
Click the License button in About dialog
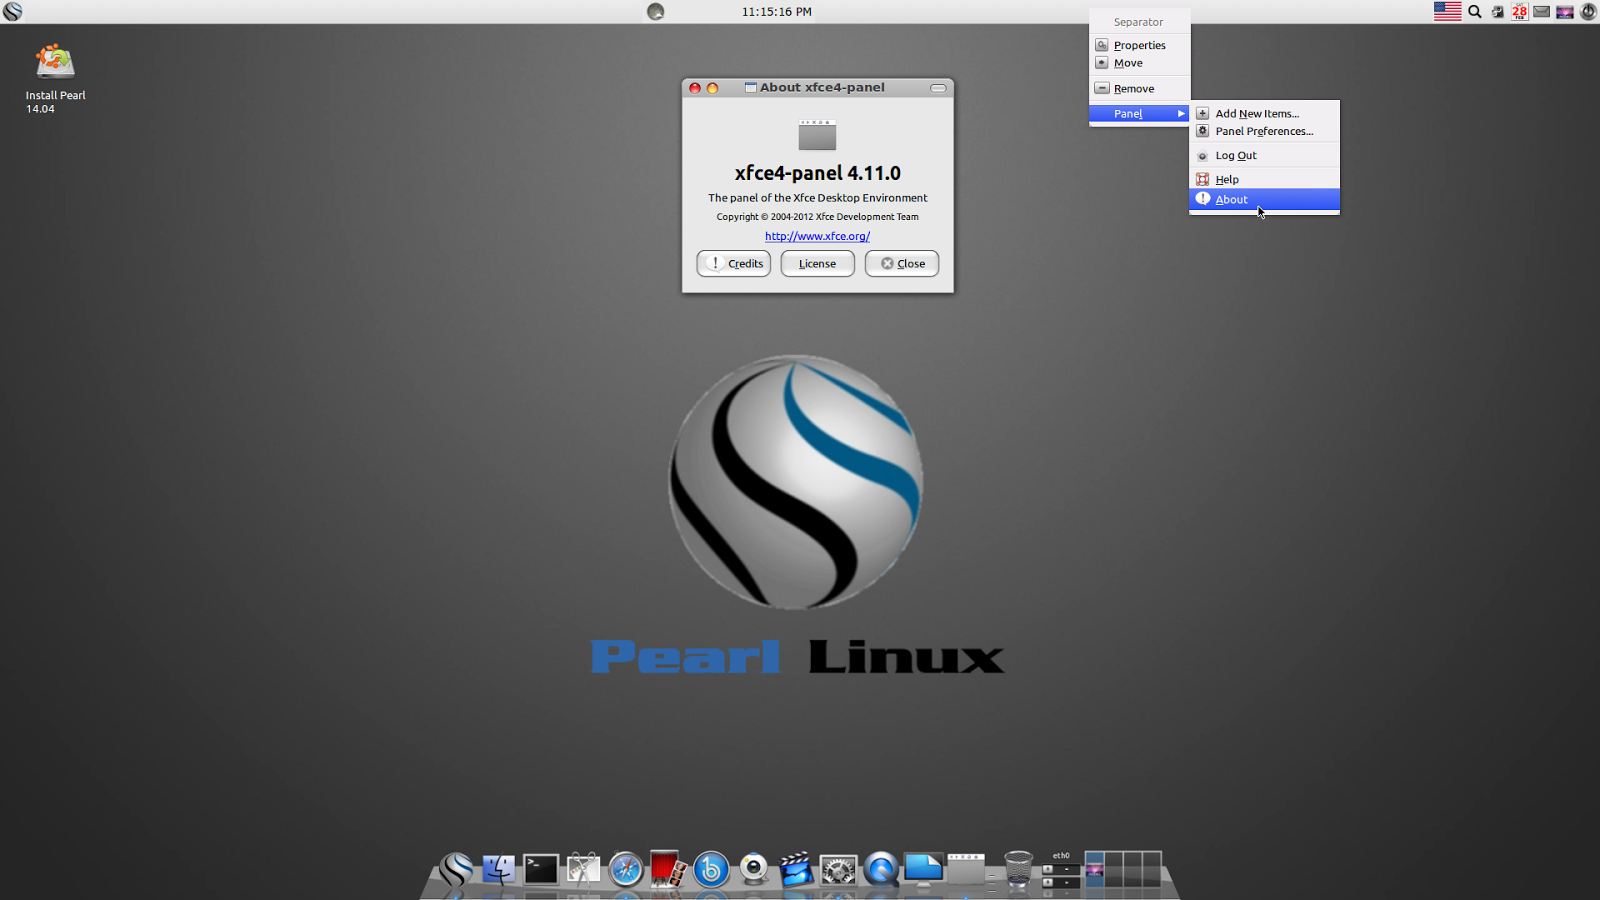pos(817,263)
